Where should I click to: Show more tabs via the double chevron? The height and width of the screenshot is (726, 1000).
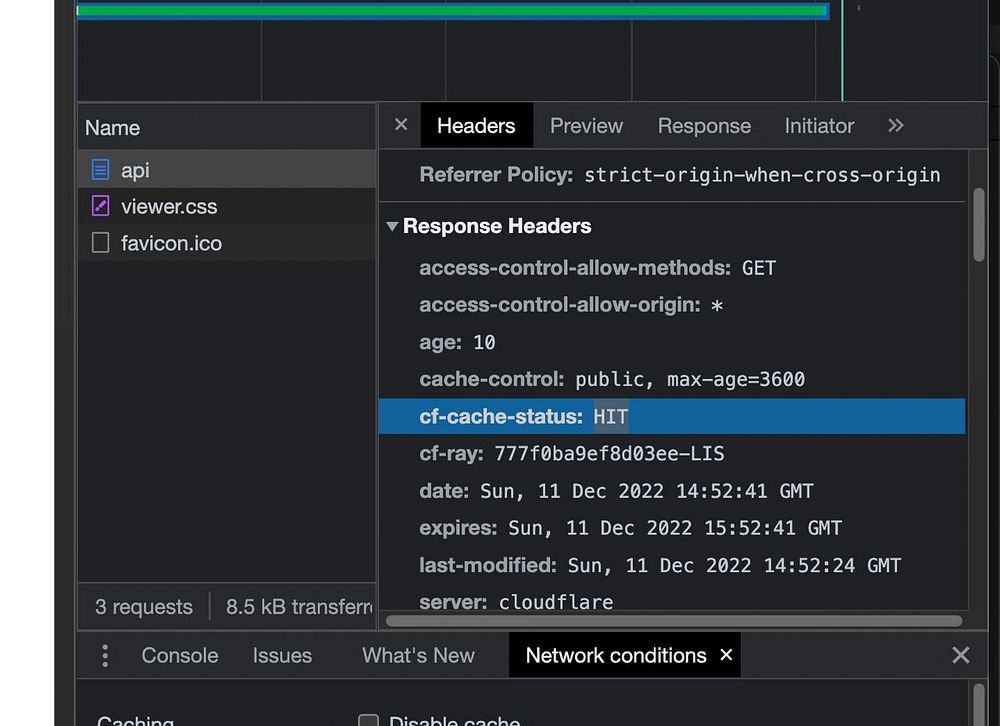click(895, 125)
